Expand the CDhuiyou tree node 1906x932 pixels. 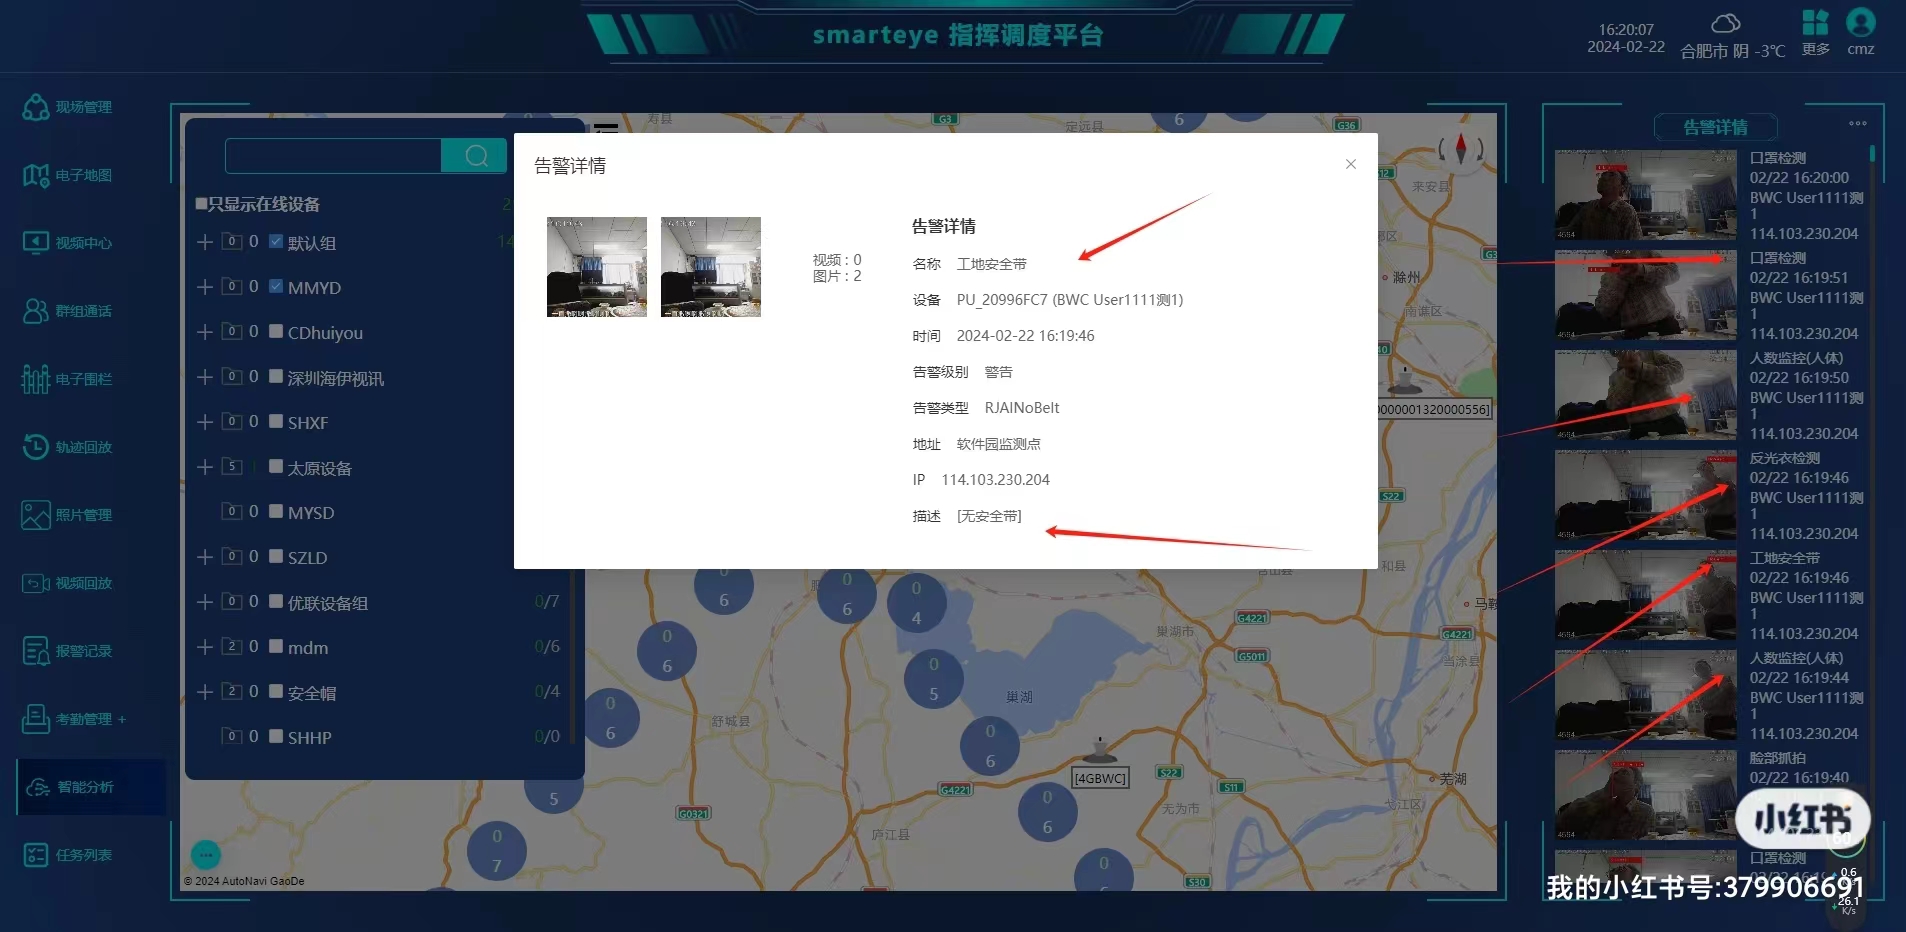204,332
